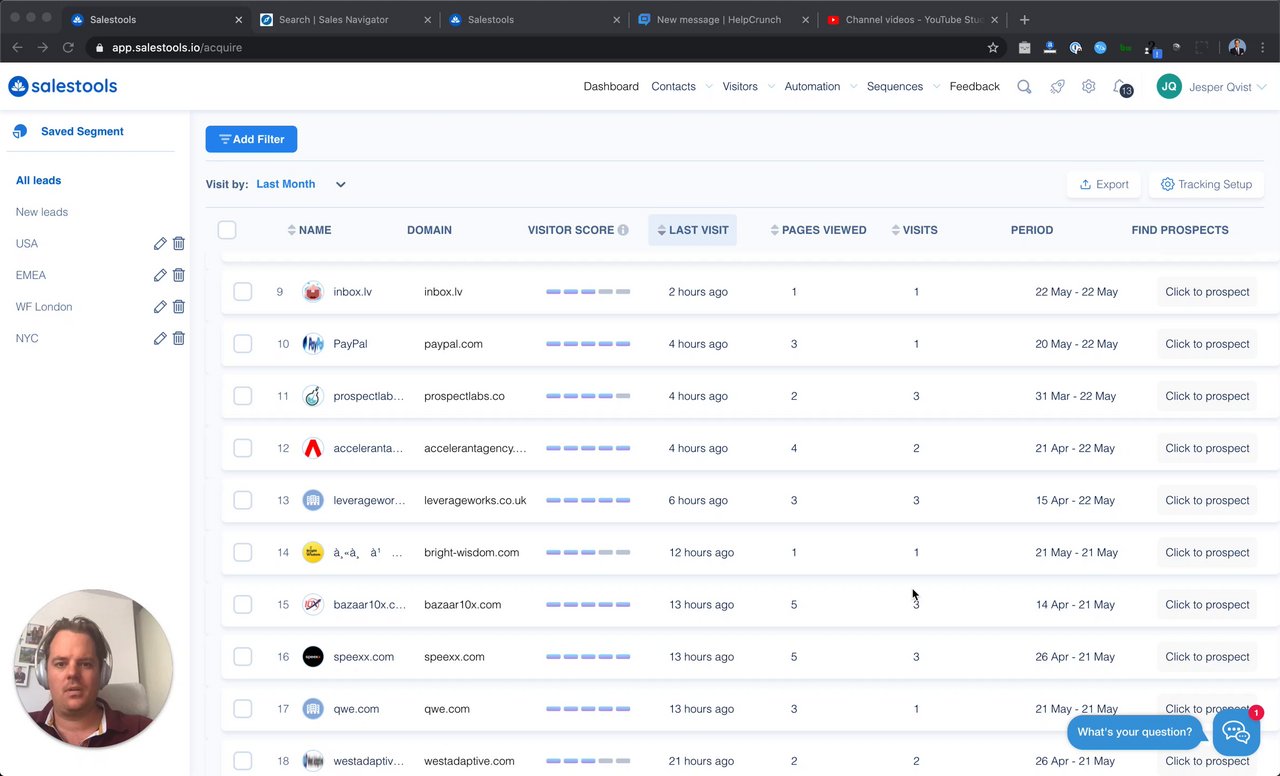Click the Salestools logo
The height and width of the screenshot is (776, 1280).
click(63, 87)
